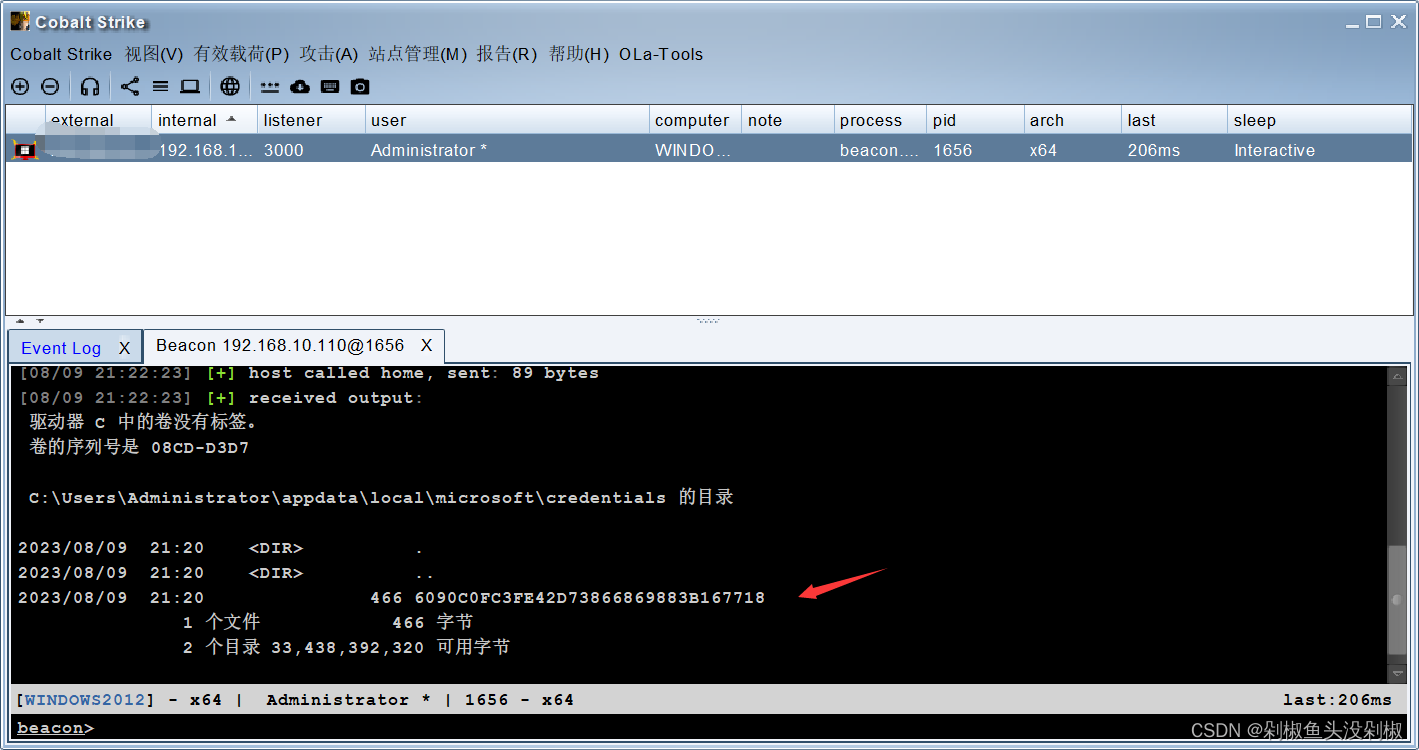This screenshot has height=750, width=1419.
Task: Click the beacon> command input field
Action: point(708,728)
